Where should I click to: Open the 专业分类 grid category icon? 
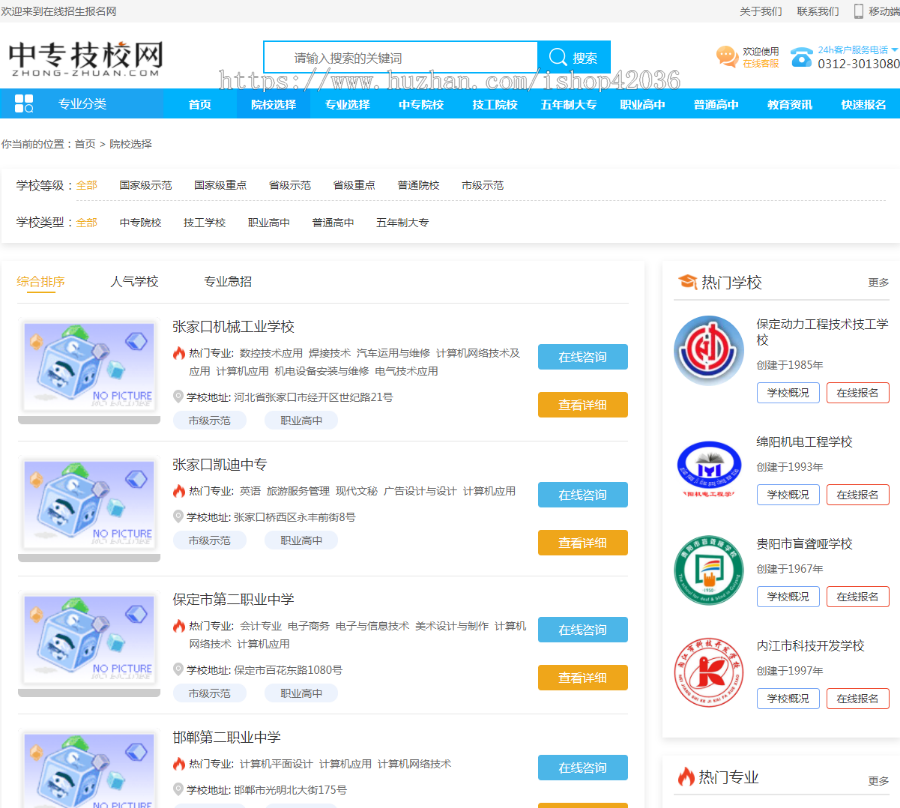click(24, 104)
